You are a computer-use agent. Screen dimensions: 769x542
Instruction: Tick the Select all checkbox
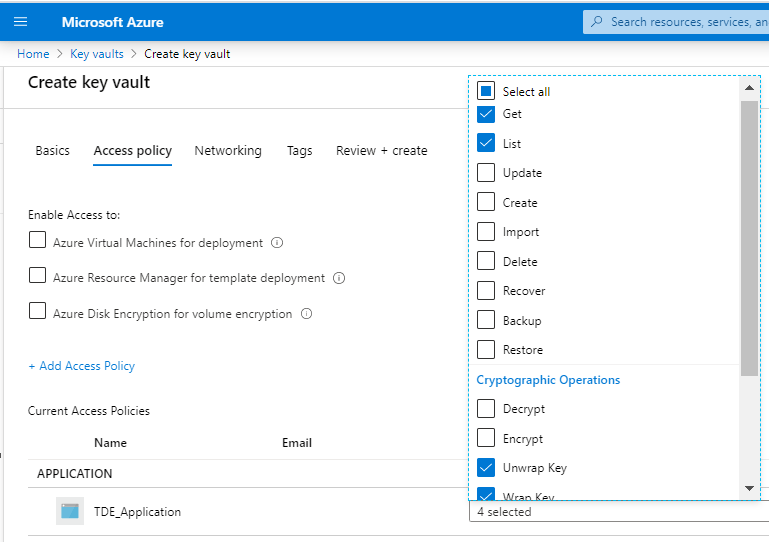pyautogui.click(x=486, y=90)
